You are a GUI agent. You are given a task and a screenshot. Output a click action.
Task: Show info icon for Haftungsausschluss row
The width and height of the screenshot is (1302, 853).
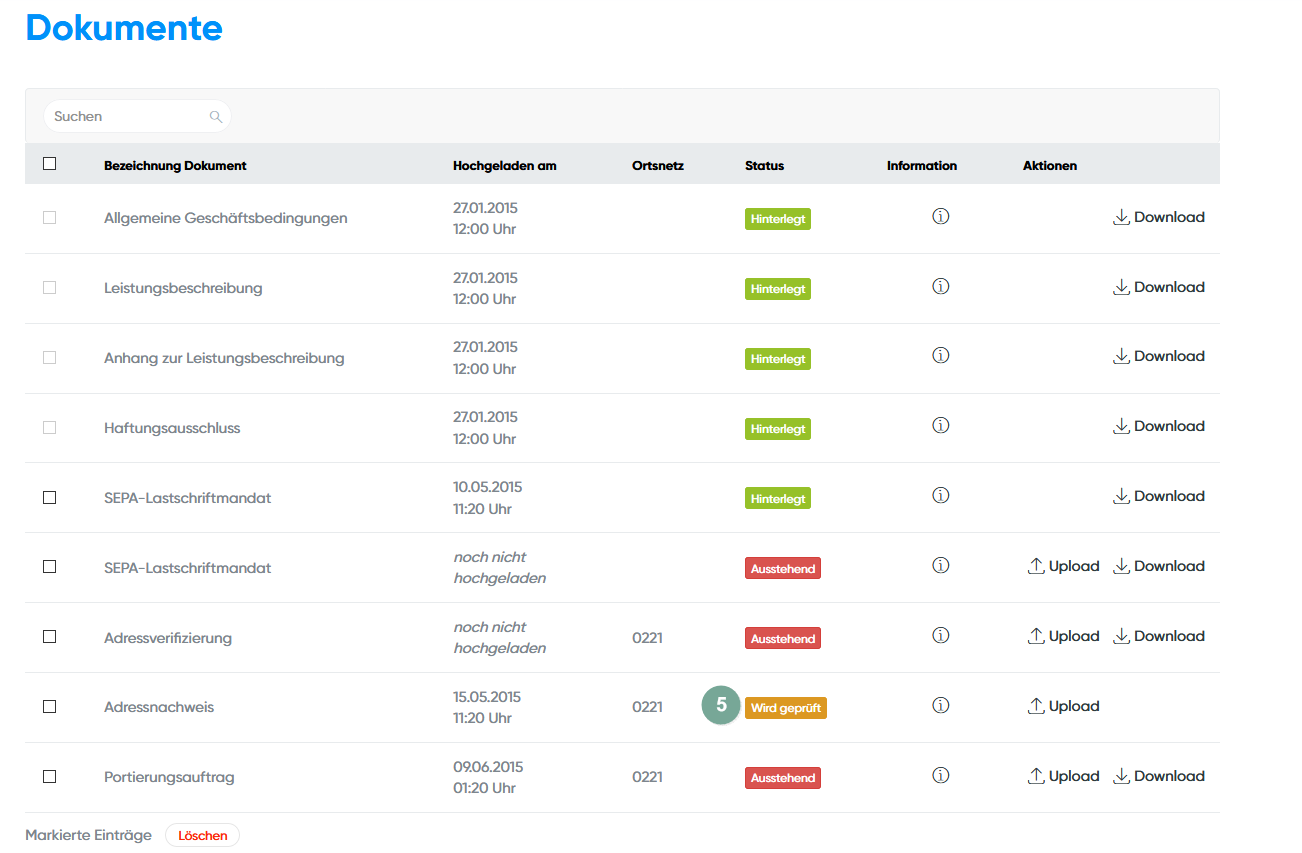pyautogui.click(x=940, y=426)
